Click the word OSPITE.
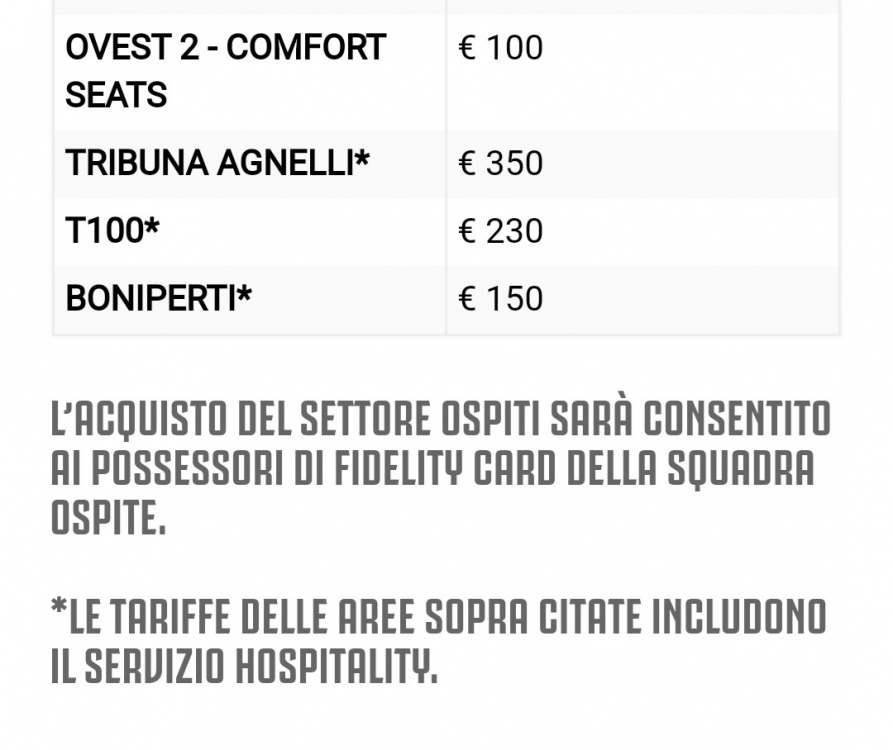The height and width of the screenshot is (750, 893). [108, 518]
